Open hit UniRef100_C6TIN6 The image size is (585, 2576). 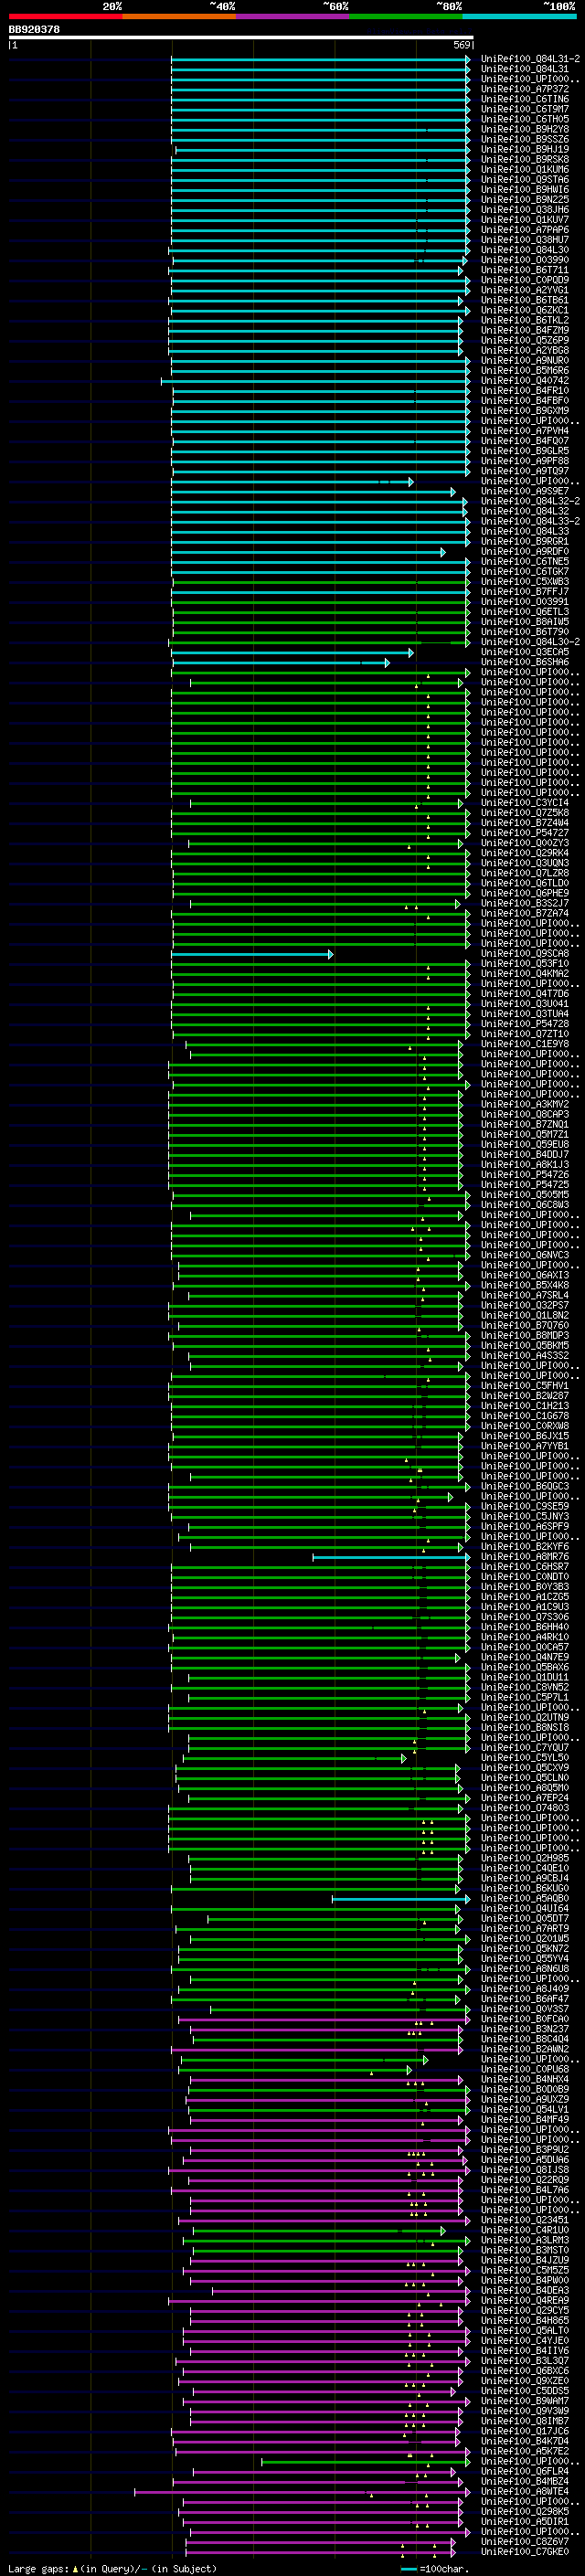(525, 99)
